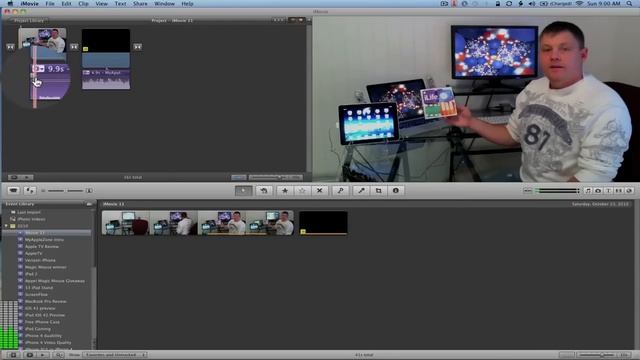The width and height of the screenshot is (640, 360).
Task: Open the camera import window
Action: click(x=13, y=191)
